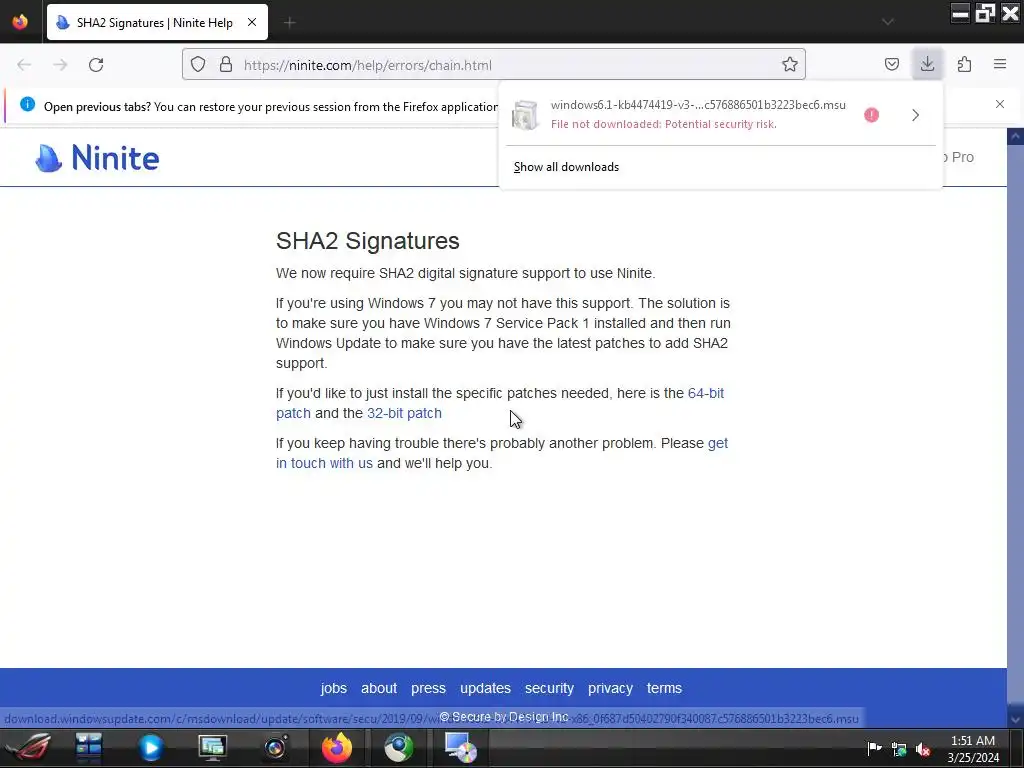Viewport: 1024px width, 768px height.
Task: Click the forward navigation arrow
Action: pyautogui.click(x=60, y=65)
